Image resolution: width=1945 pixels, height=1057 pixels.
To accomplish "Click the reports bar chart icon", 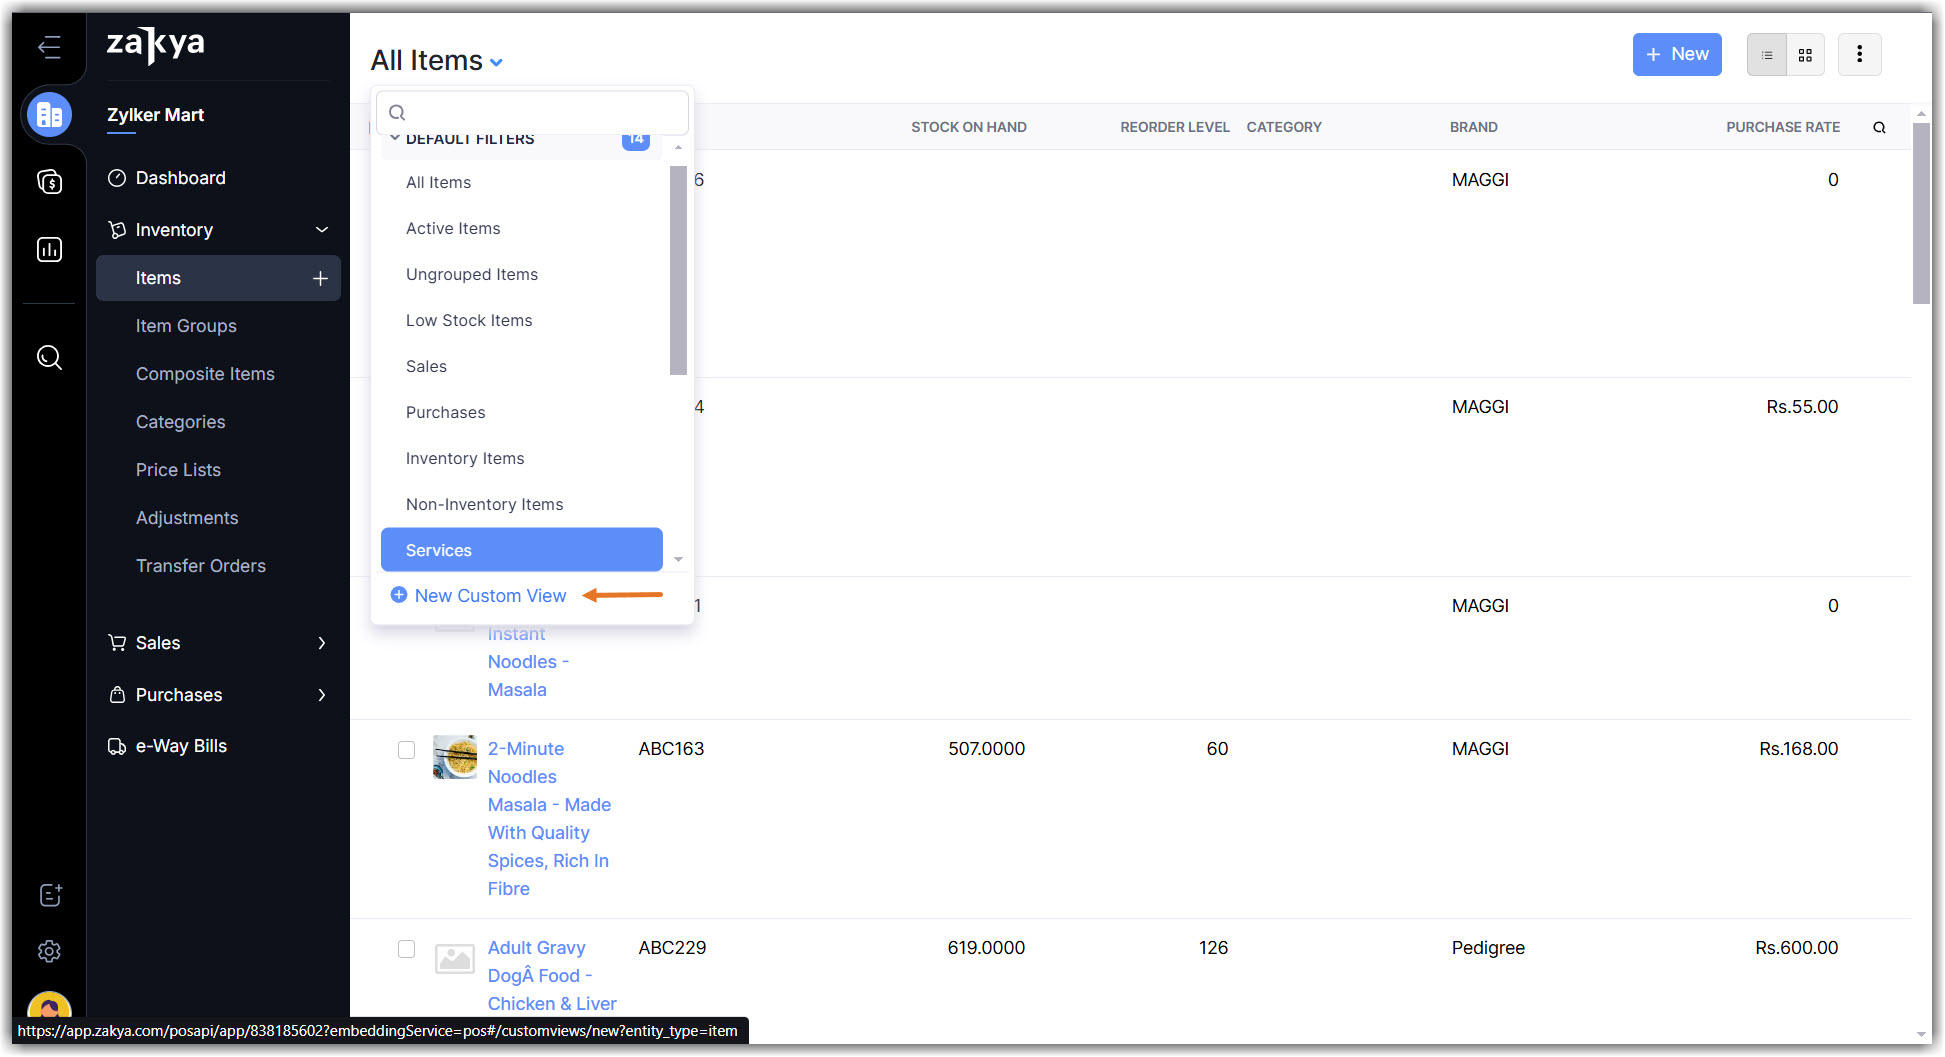I will [x=49, y=249].
